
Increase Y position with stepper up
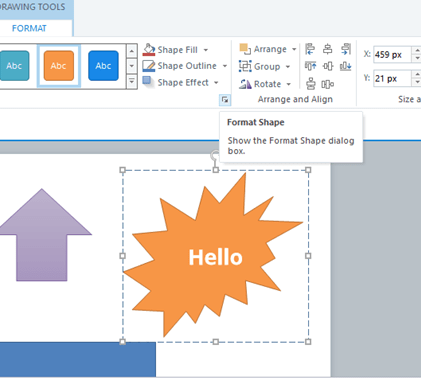click(417, 74)
